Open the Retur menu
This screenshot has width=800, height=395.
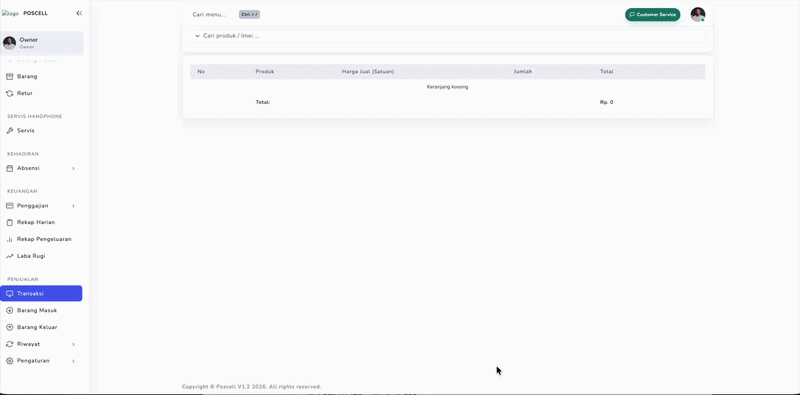click(41, 93)
